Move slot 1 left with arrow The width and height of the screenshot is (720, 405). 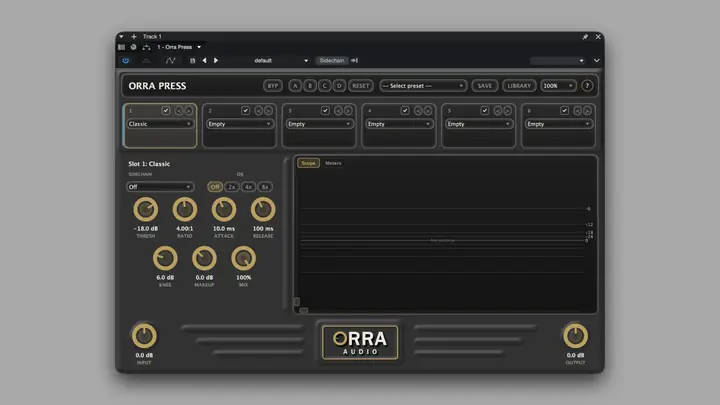coord(179,111)
